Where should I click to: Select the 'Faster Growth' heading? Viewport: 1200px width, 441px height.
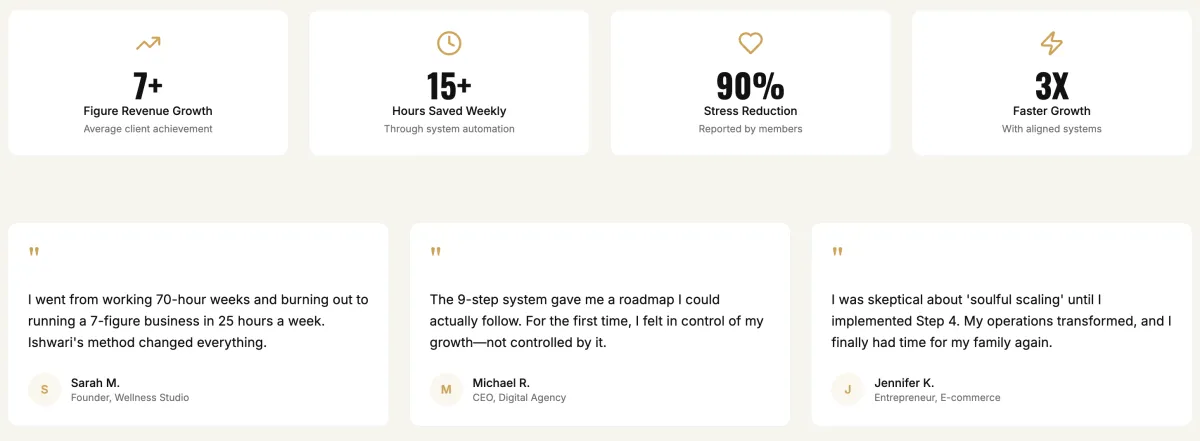pyautogui.click(x=1051, y=111)
